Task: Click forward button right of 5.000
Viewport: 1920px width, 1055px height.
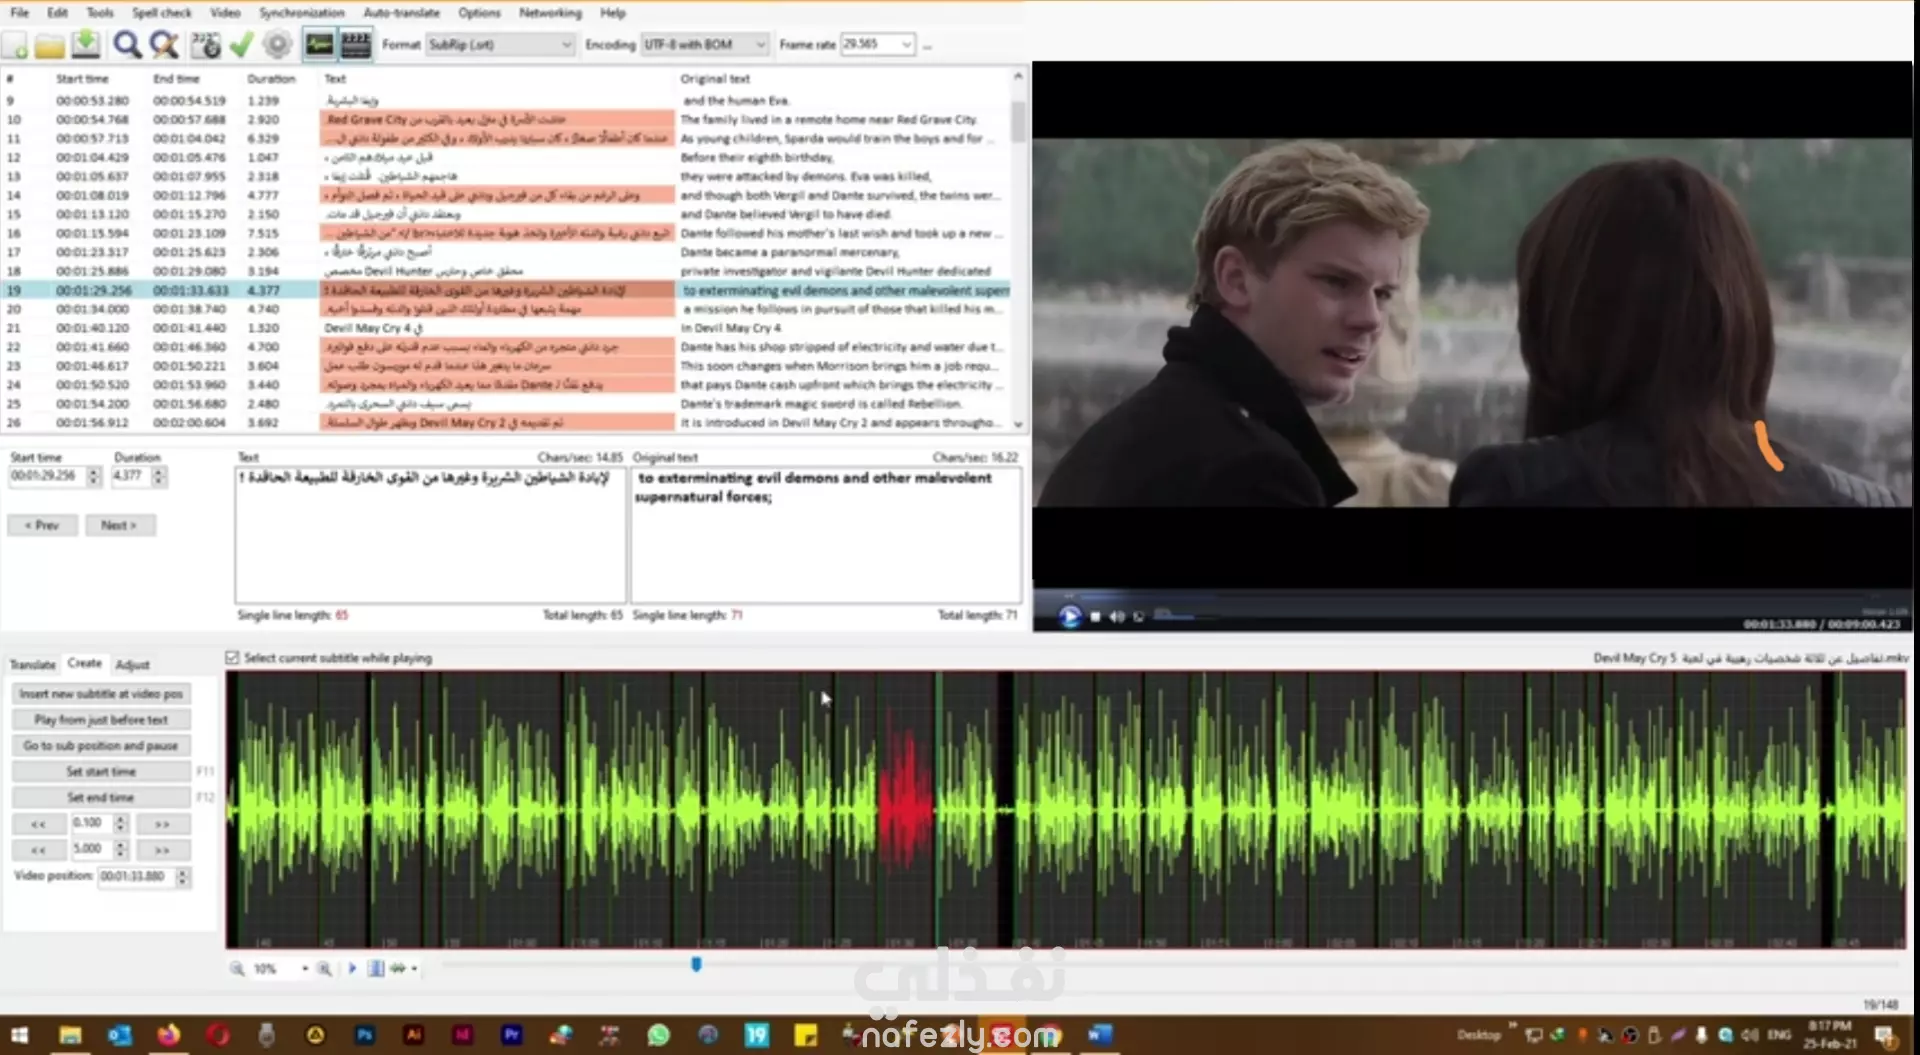Action: click(x=162, y=849)
